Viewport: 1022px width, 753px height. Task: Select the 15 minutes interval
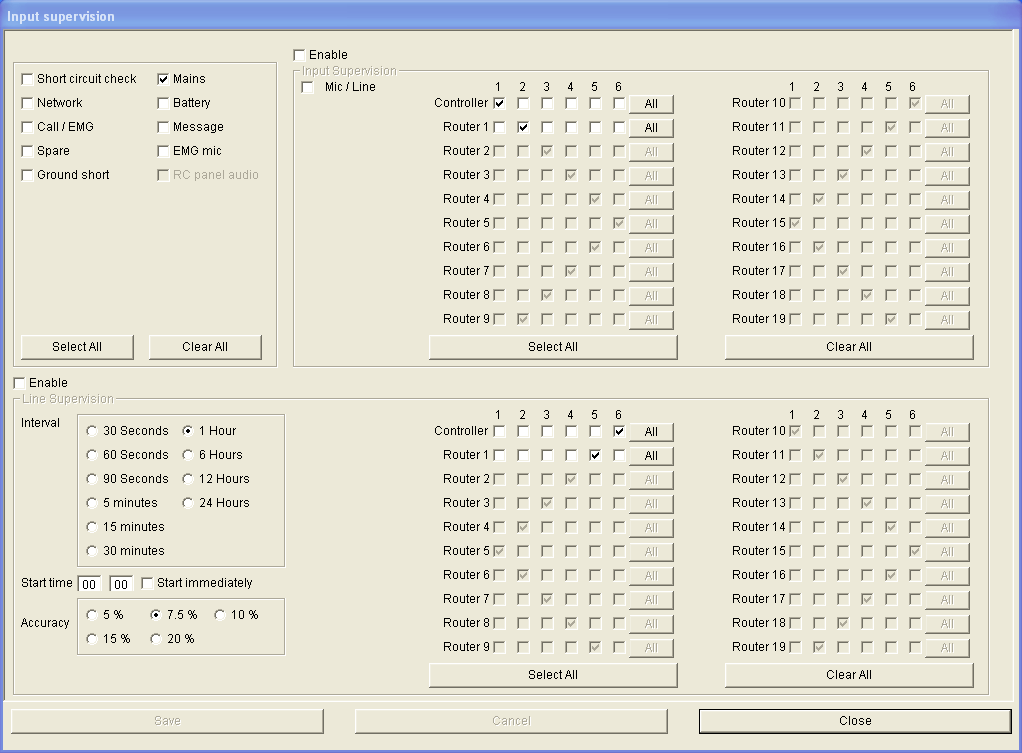coord(92,527)
